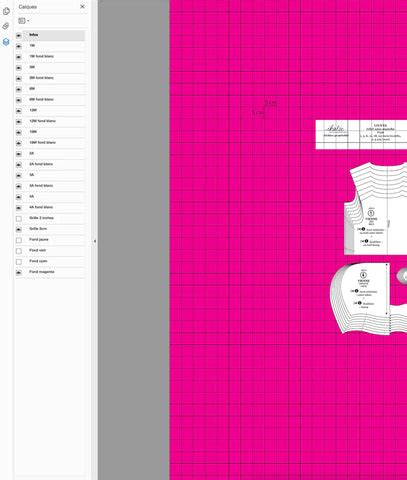This screenshot has height=480, width=407.
Task: Select the 1M fond blanc layer entry
Action: click(x=54, y=57)
